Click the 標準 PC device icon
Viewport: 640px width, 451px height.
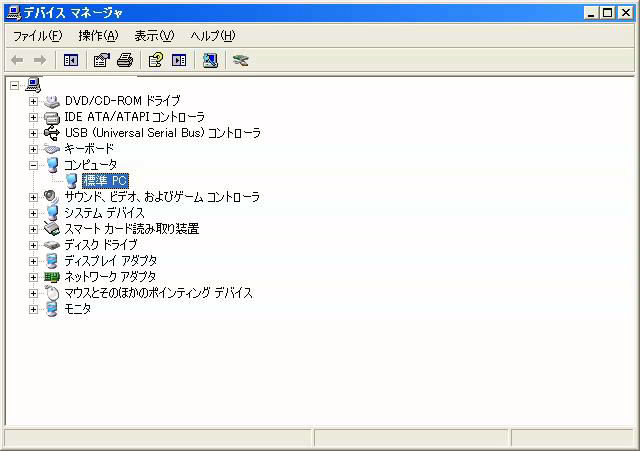(x=71, y=181)
